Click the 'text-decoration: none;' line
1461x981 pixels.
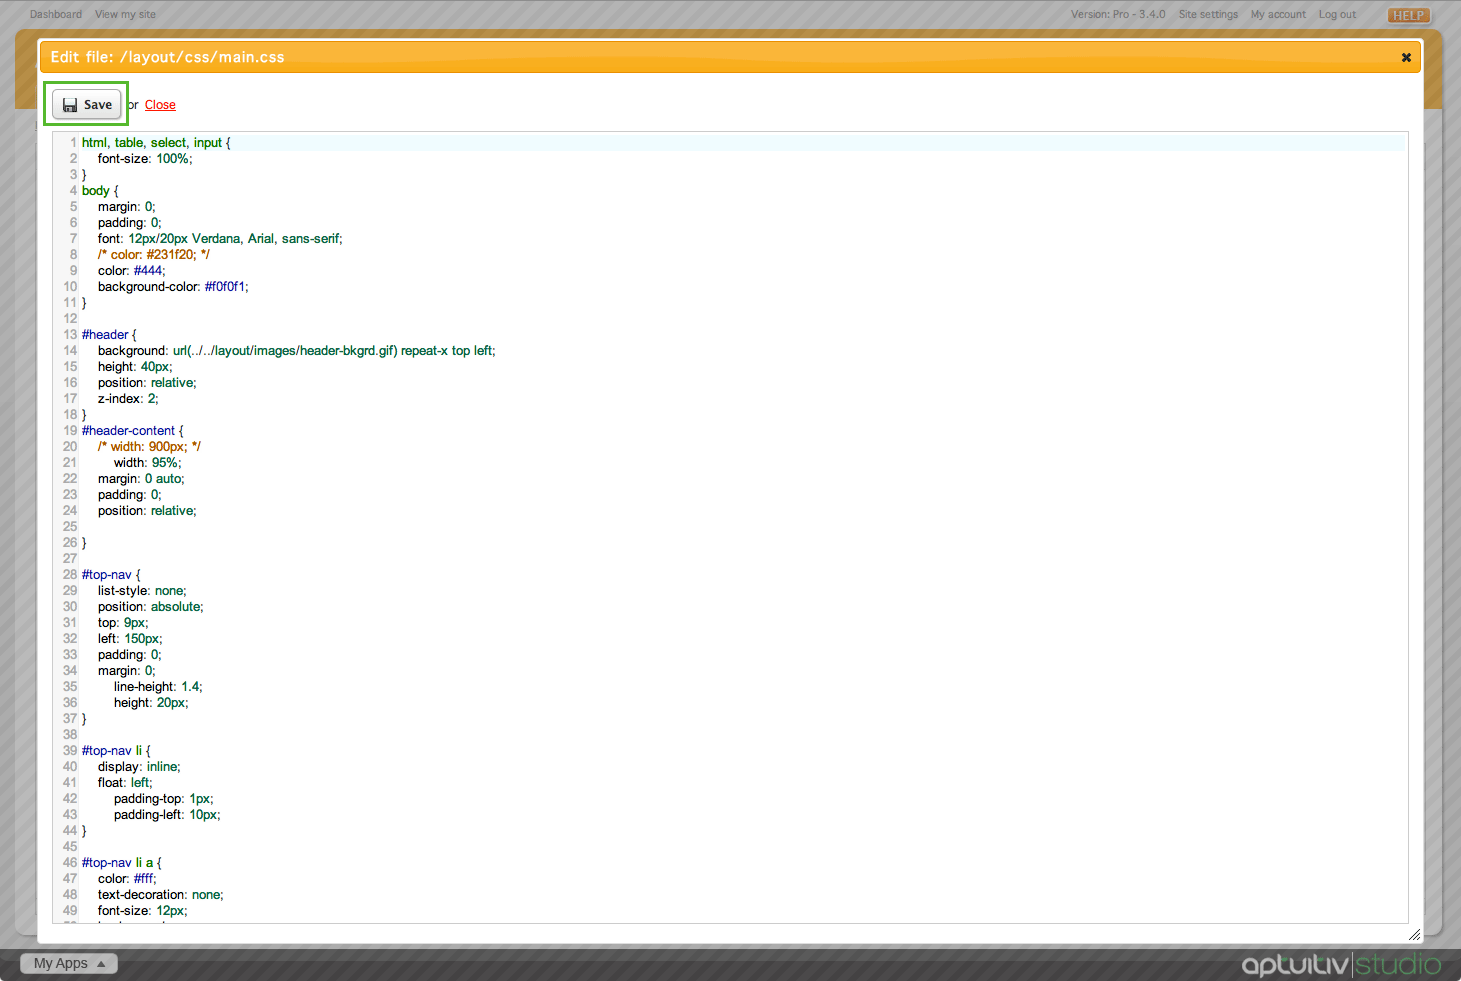[x=161, y=895]
